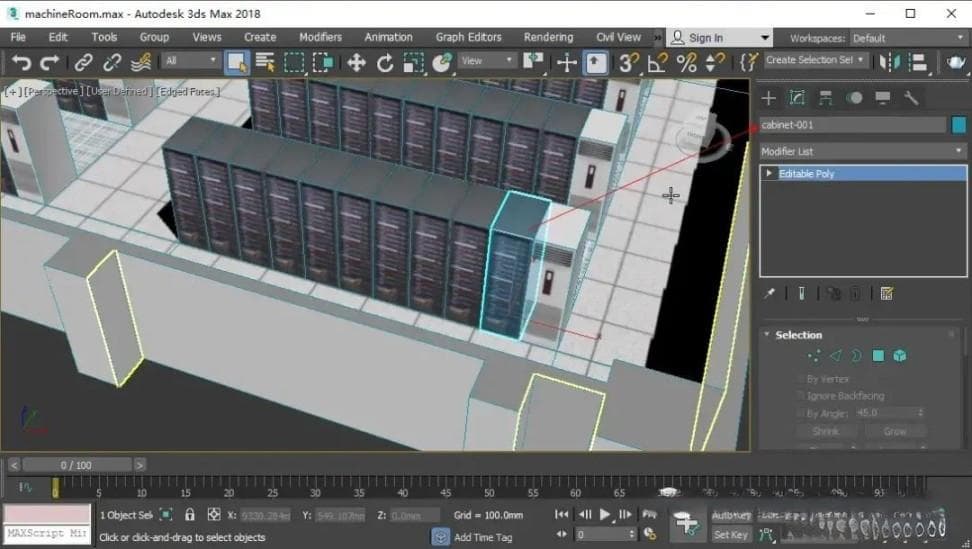
Task: Open the selection filter All dropdown
Action: coord(190,61)
